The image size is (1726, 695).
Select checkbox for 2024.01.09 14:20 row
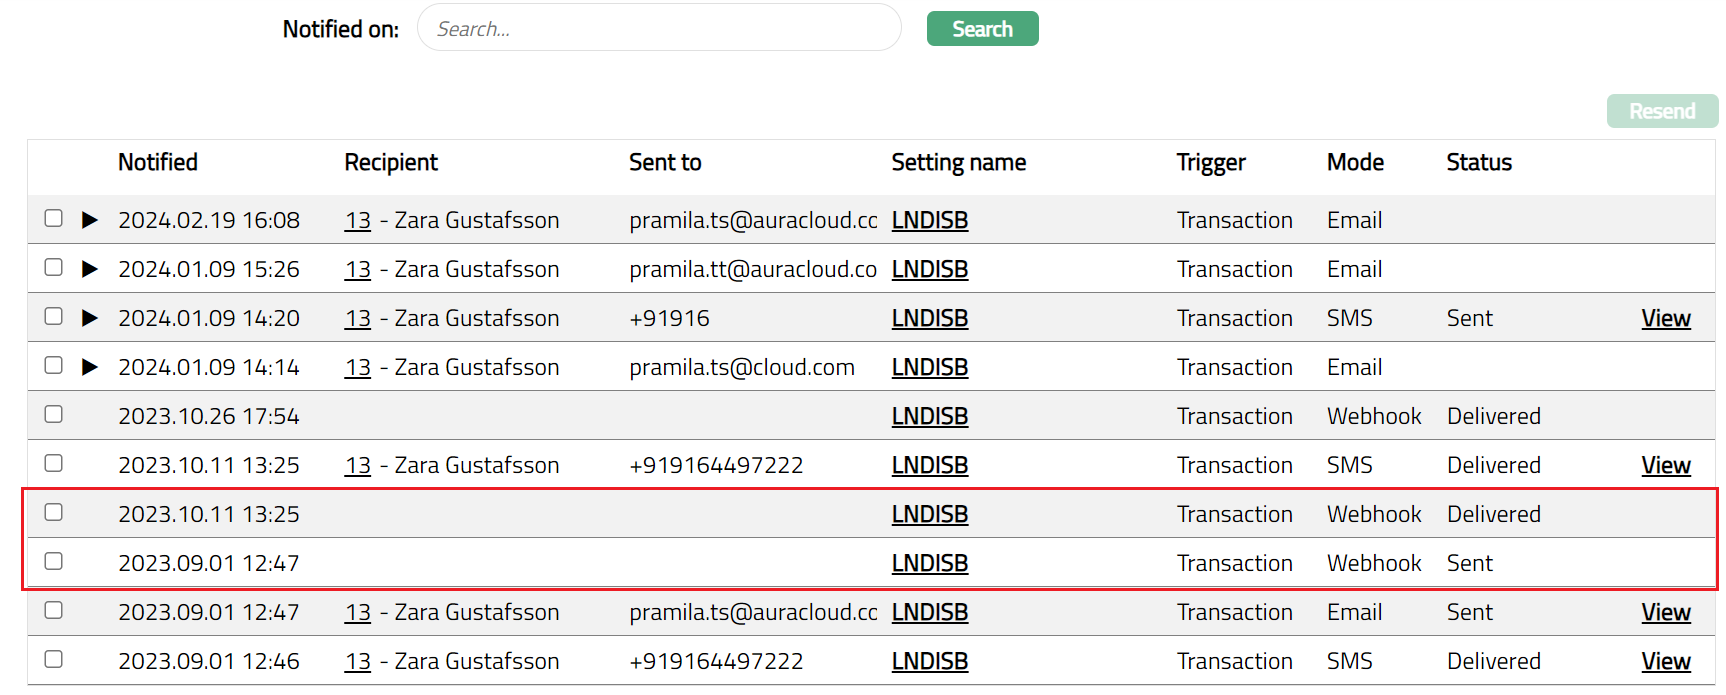coord(54,316)
